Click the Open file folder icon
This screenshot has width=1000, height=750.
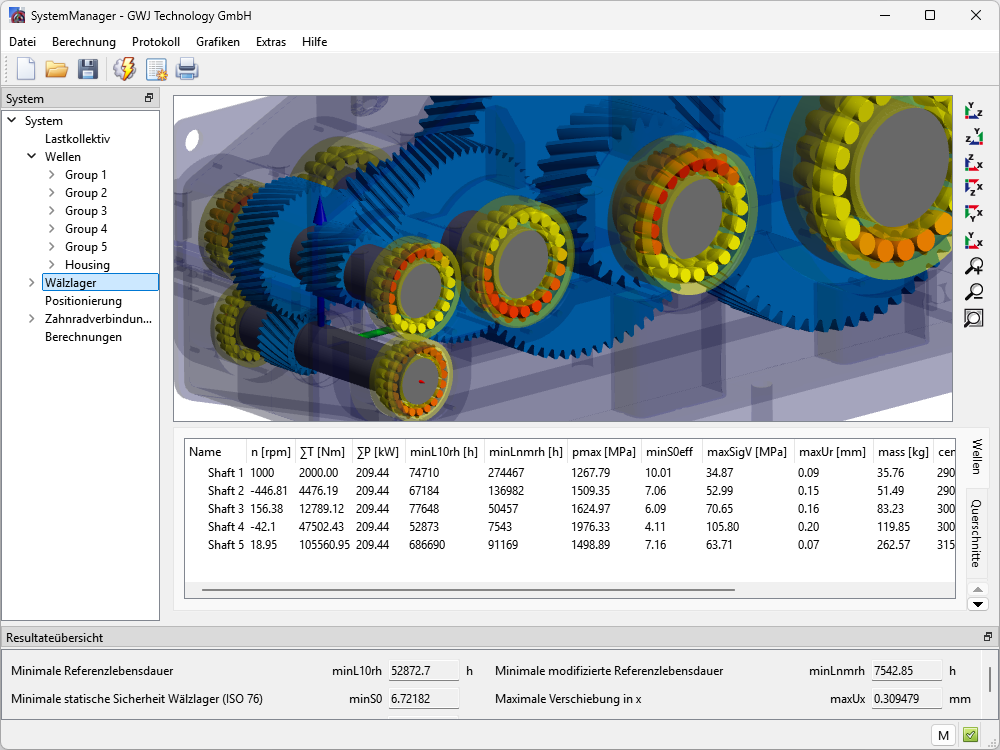(x=57, y=69)
